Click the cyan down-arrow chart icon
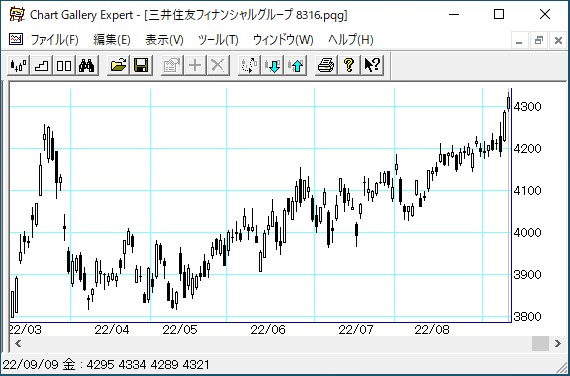Image resolution: width=570 pixels, height=376 pixels. 272,66
